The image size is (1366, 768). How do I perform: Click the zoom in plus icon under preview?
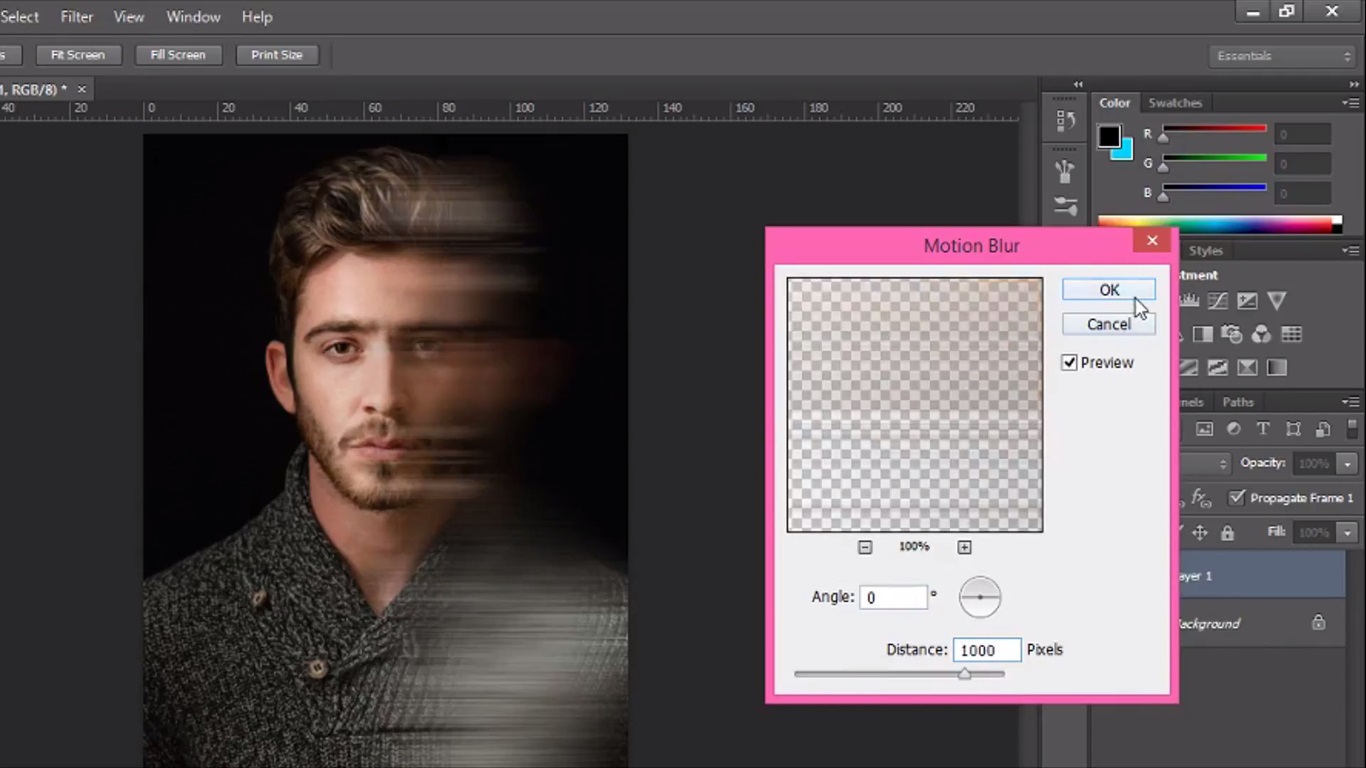pyautogui.click(x=964, y=547)
